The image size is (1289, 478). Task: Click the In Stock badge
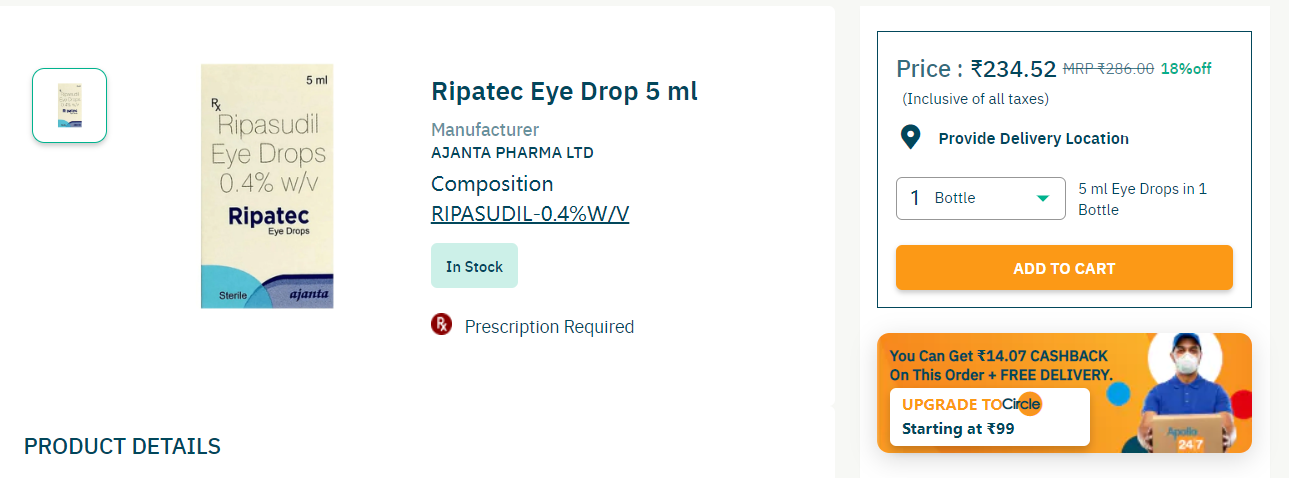click(474, 266)
